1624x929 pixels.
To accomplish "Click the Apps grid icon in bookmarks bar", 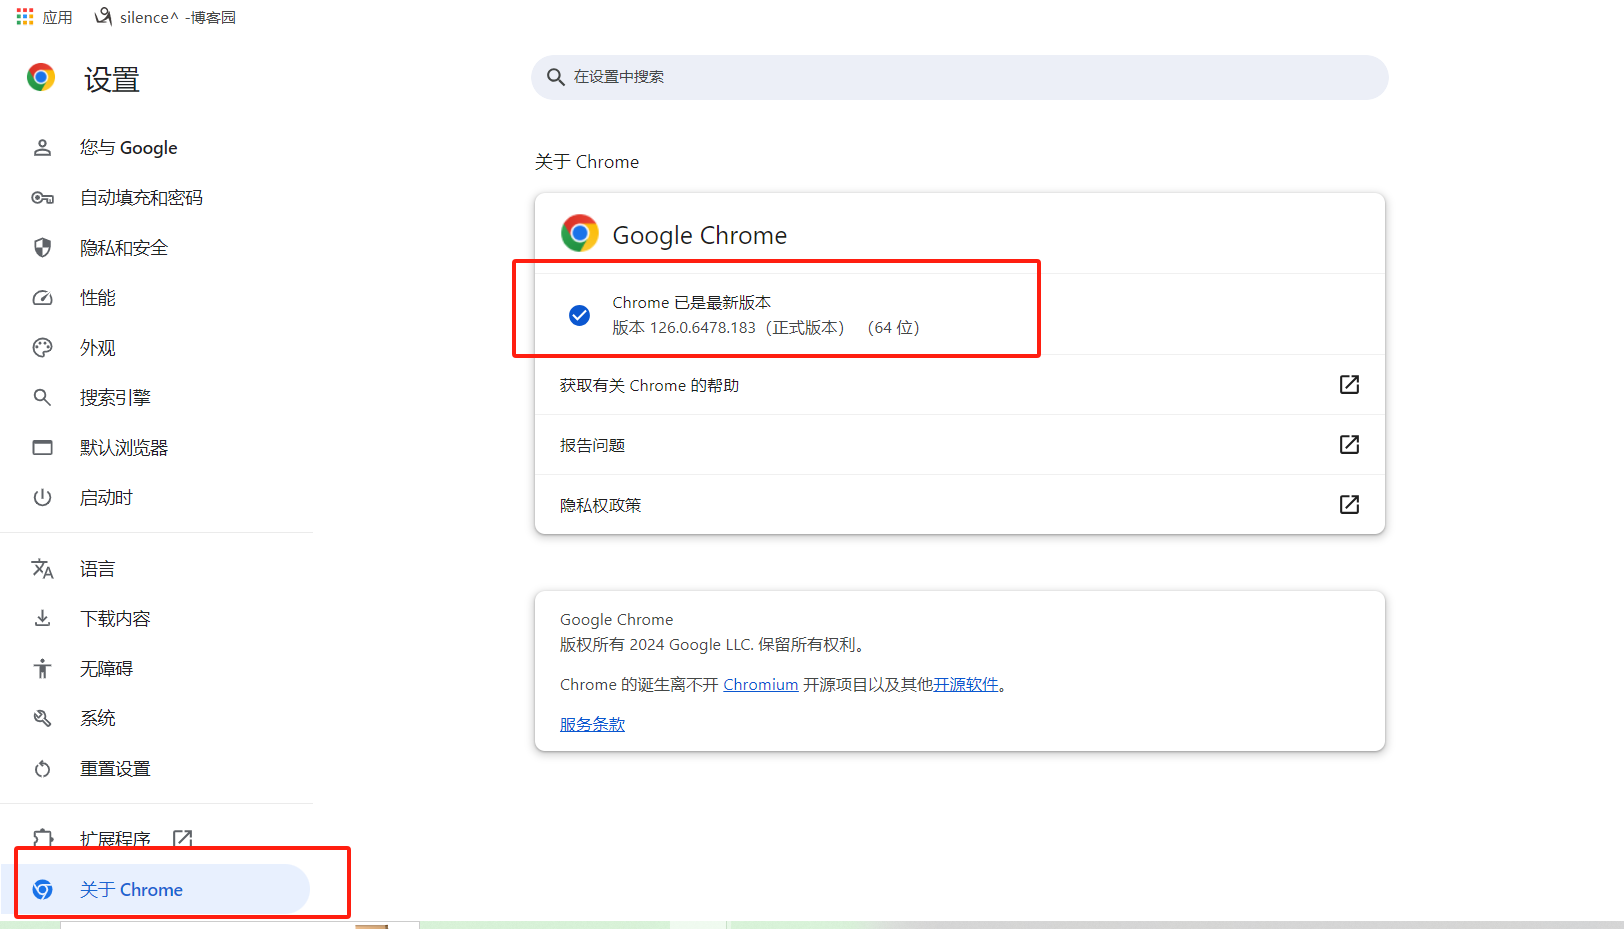I will tap(25, 17).
